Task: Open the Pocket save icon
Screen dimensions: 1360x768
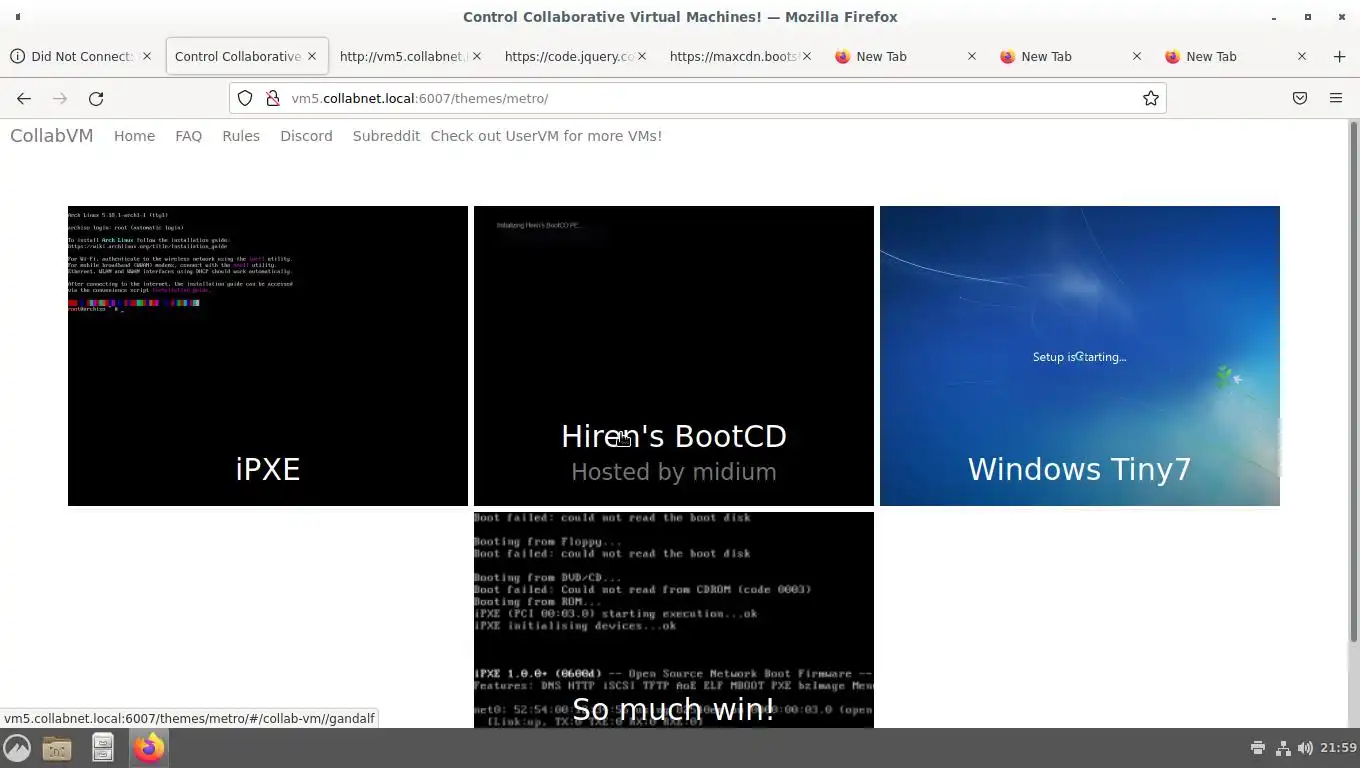Action: 1300,98
